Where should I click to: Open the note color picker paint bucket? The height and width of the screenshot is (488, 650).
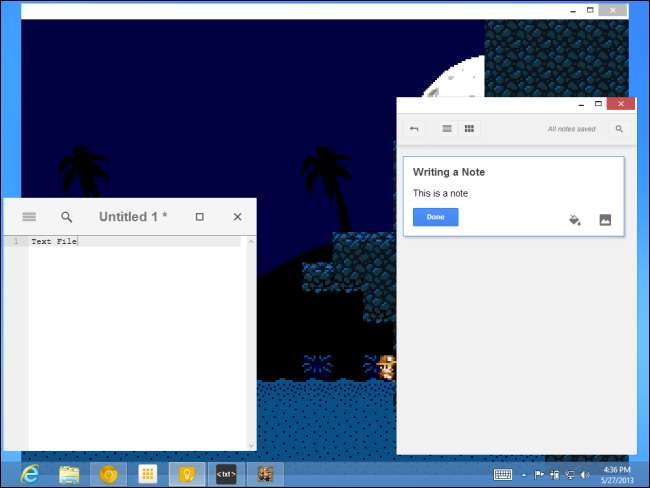pyautogui.click(x=575, y=219)
